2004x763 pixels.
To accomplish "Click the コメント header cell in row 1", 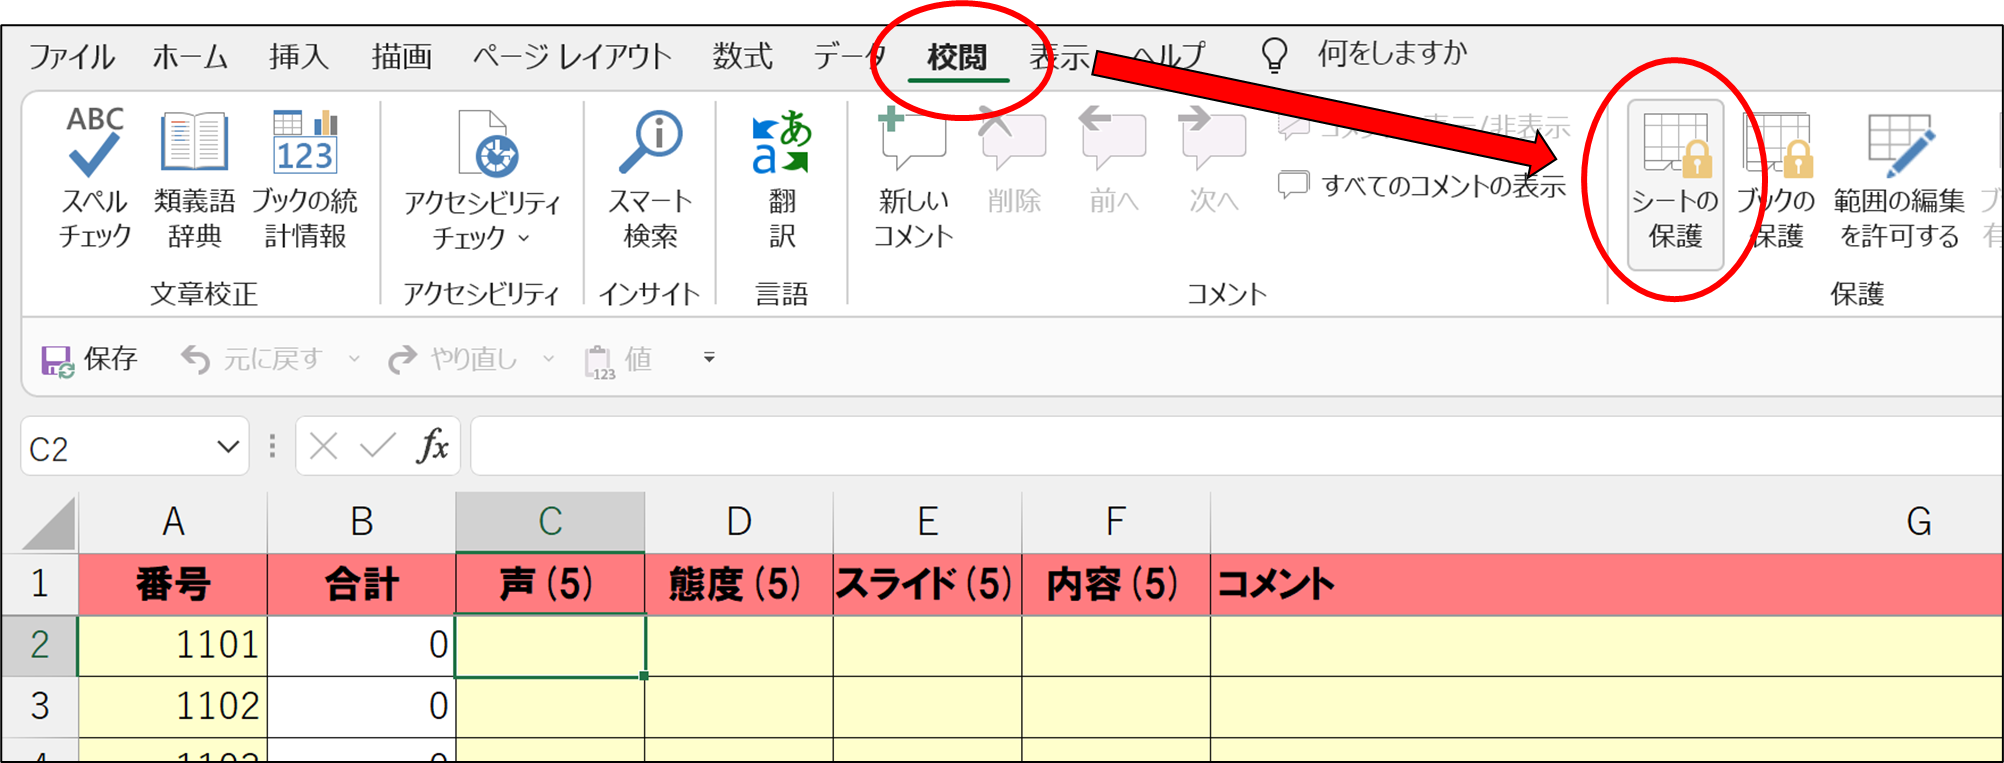I will pos(1607,584).
